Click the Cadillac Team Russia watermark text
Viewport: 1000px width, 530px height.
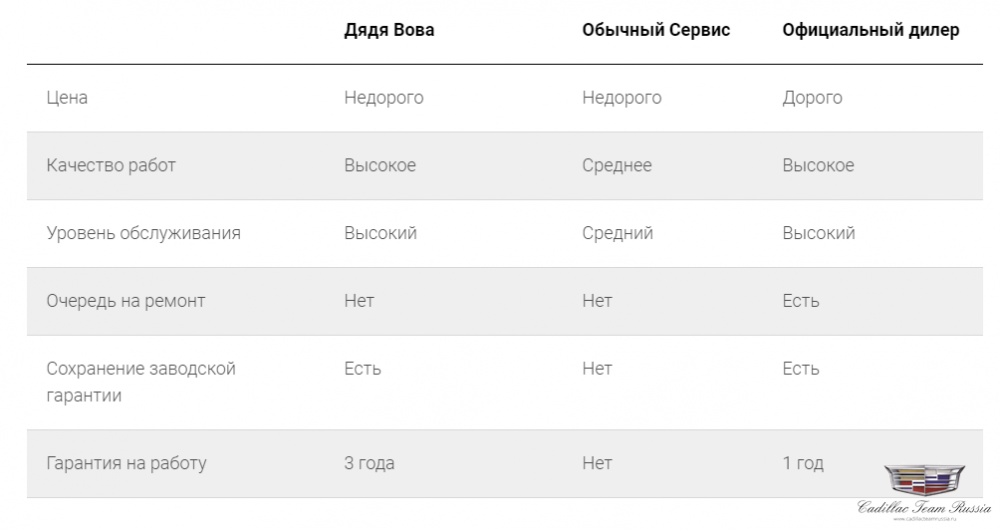point(924,507)
